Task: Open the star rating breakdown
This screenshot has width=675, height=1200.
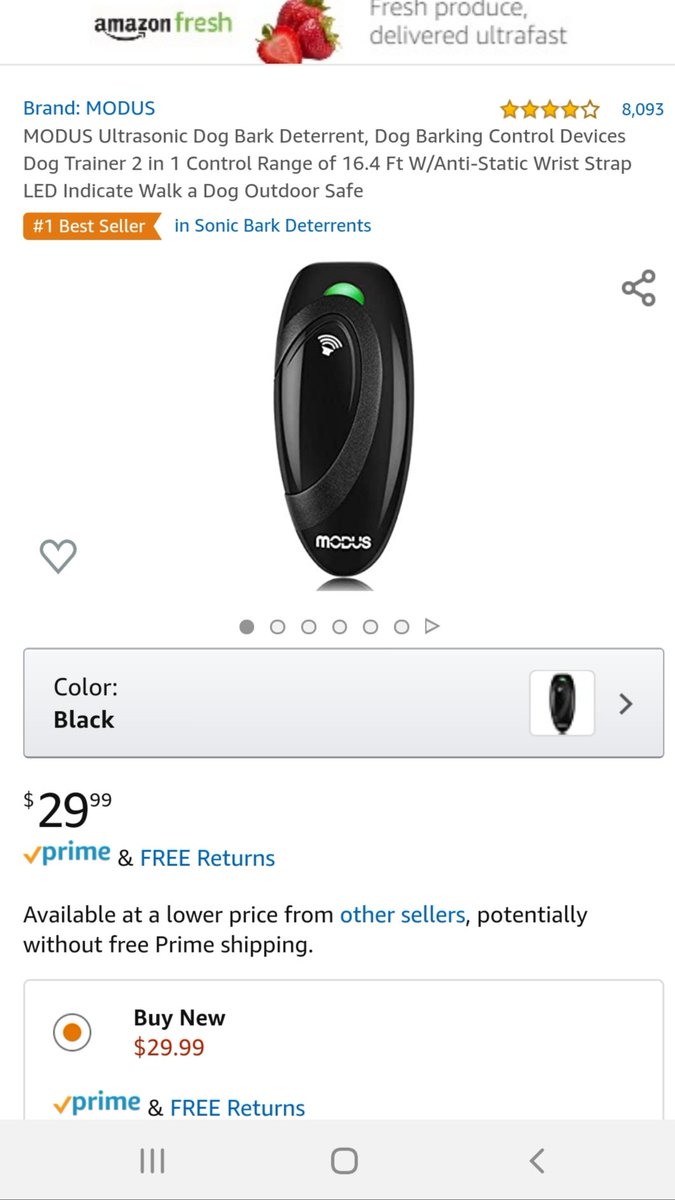Action: pyautogui.click(x=550, y=109)
